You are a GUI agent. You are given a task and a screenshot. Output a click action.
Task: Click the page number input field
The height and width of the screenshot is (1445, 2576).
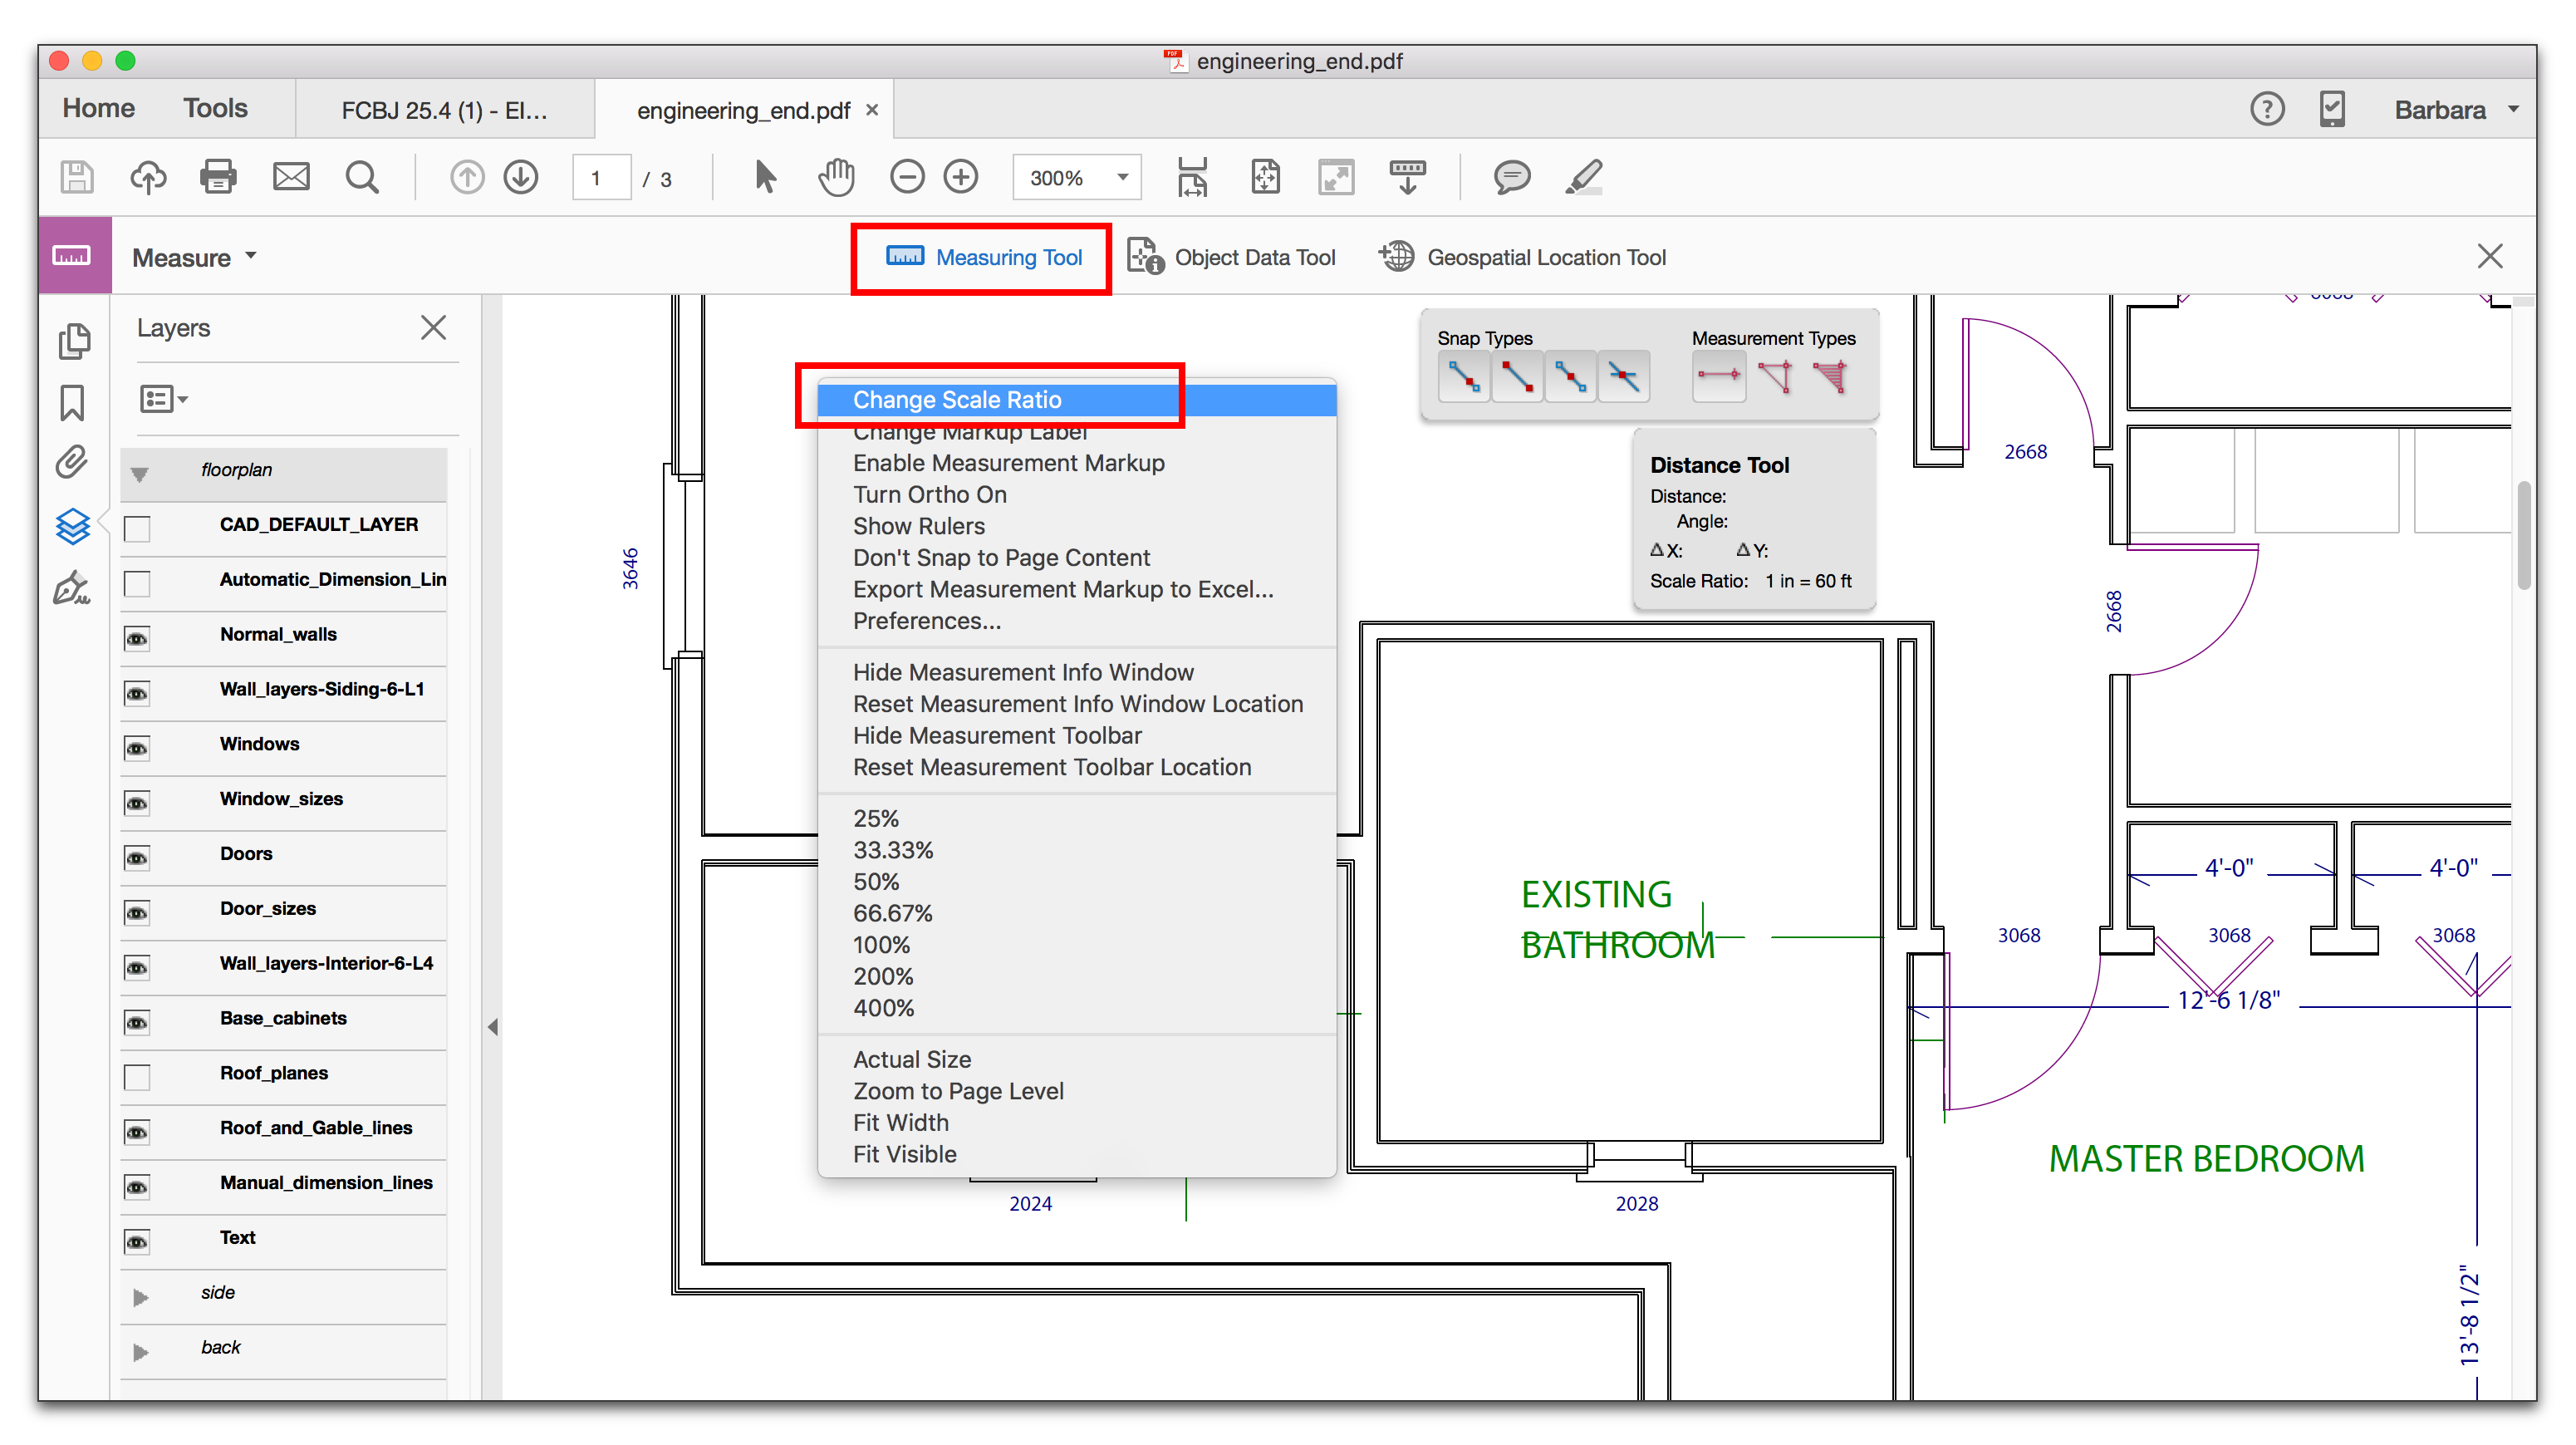point(601,178)
